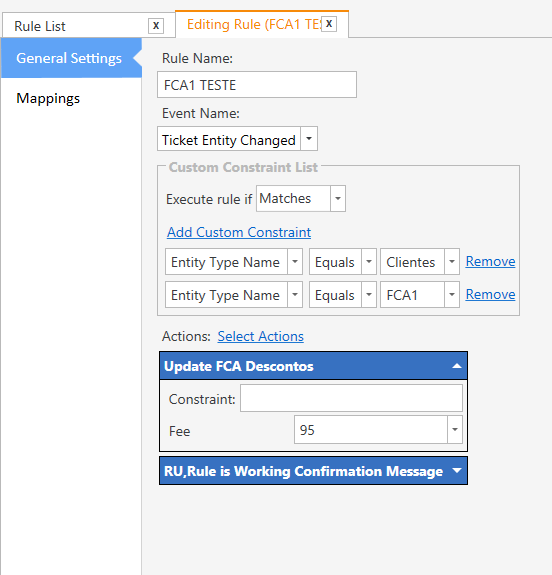
Task: Close the Rule List tab
Action: [x=156, y=26]
